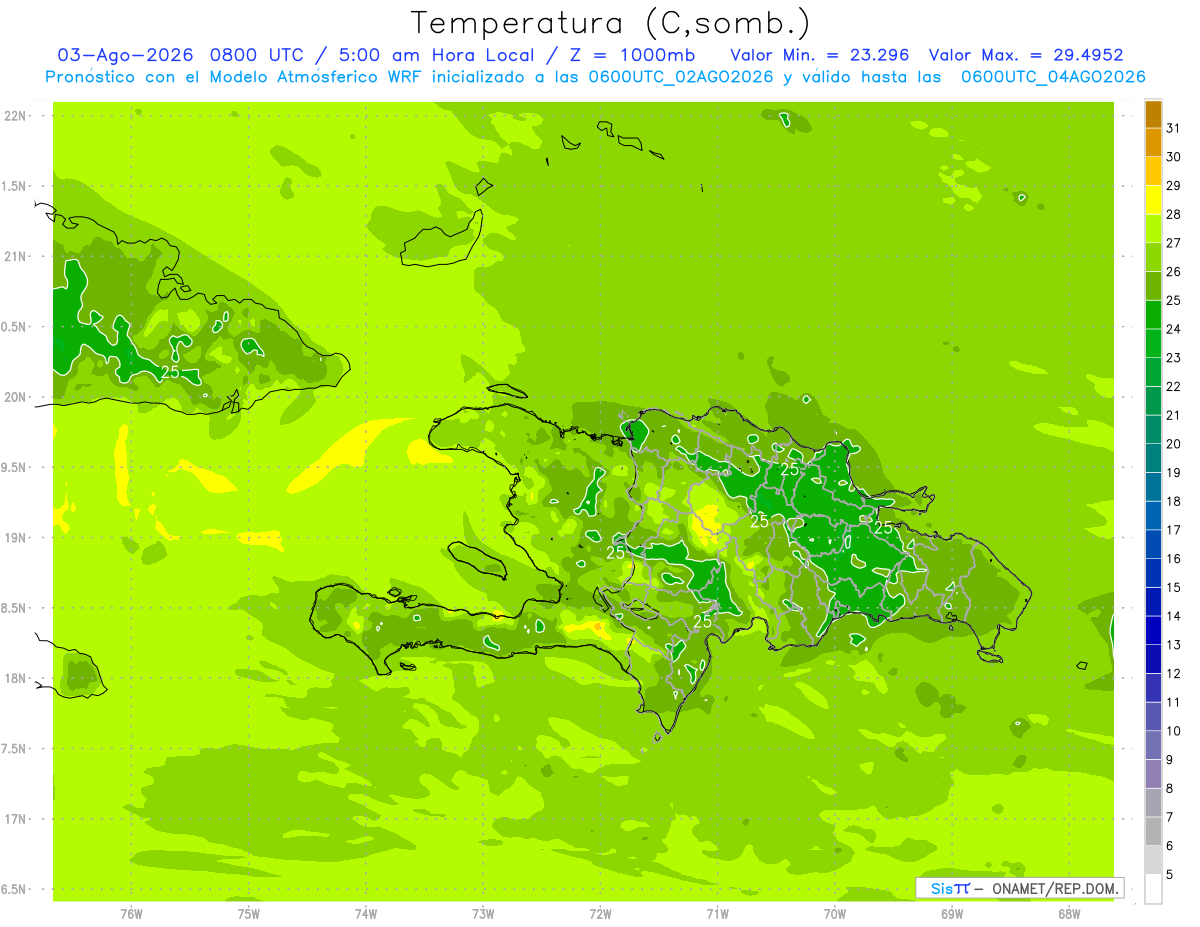The width and height of the screenshot is (1200, 927).
Task: Click the "9.5N" latitude axis label
Action: (x=14, y=467)
